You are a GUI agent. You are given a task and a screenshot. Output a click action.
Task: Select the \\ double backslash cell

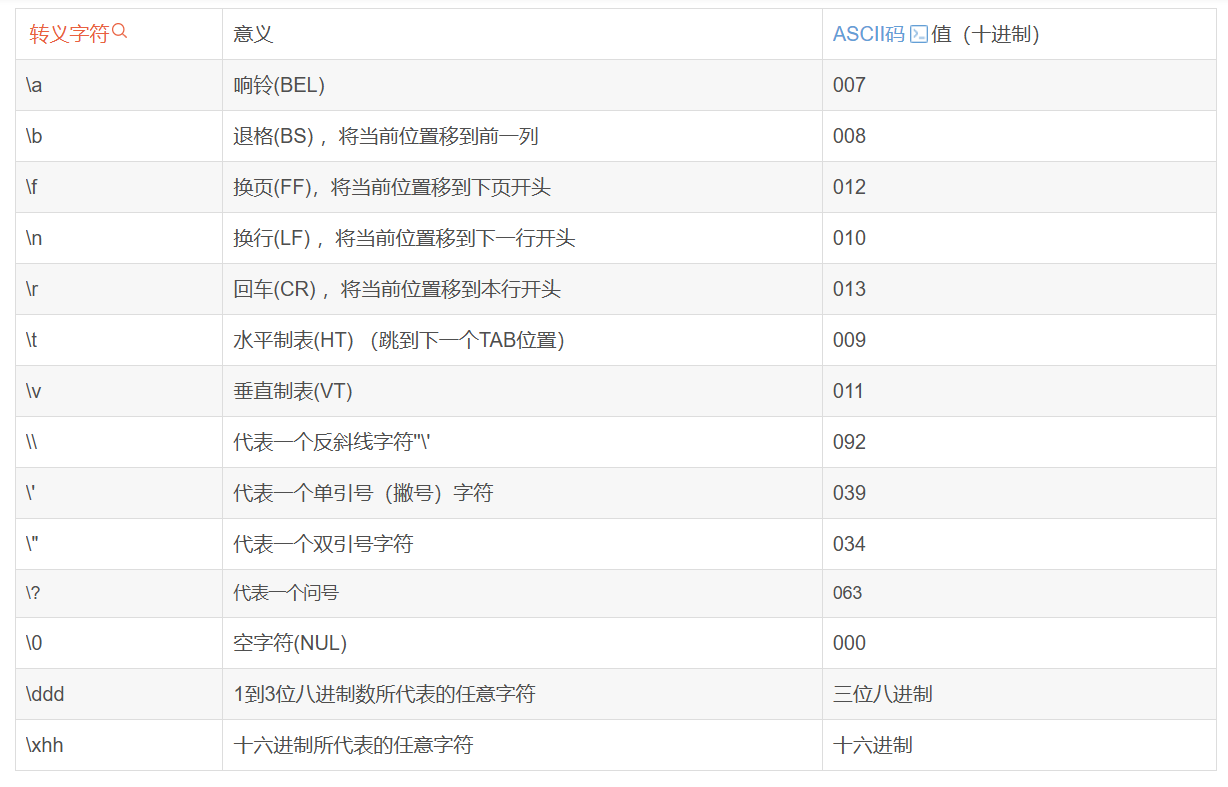[x=119, y=442]
